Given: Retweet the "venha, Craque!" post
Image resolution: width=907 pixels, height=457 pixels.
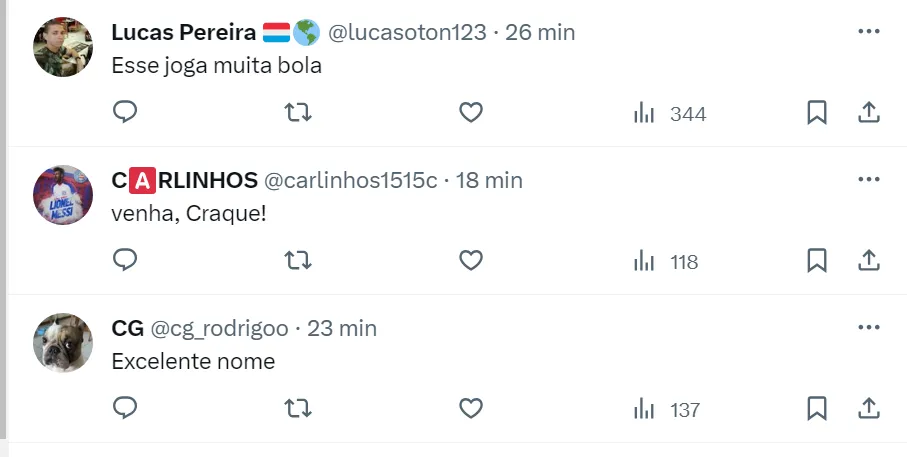Looking at the screenshot, I should 298,261.
